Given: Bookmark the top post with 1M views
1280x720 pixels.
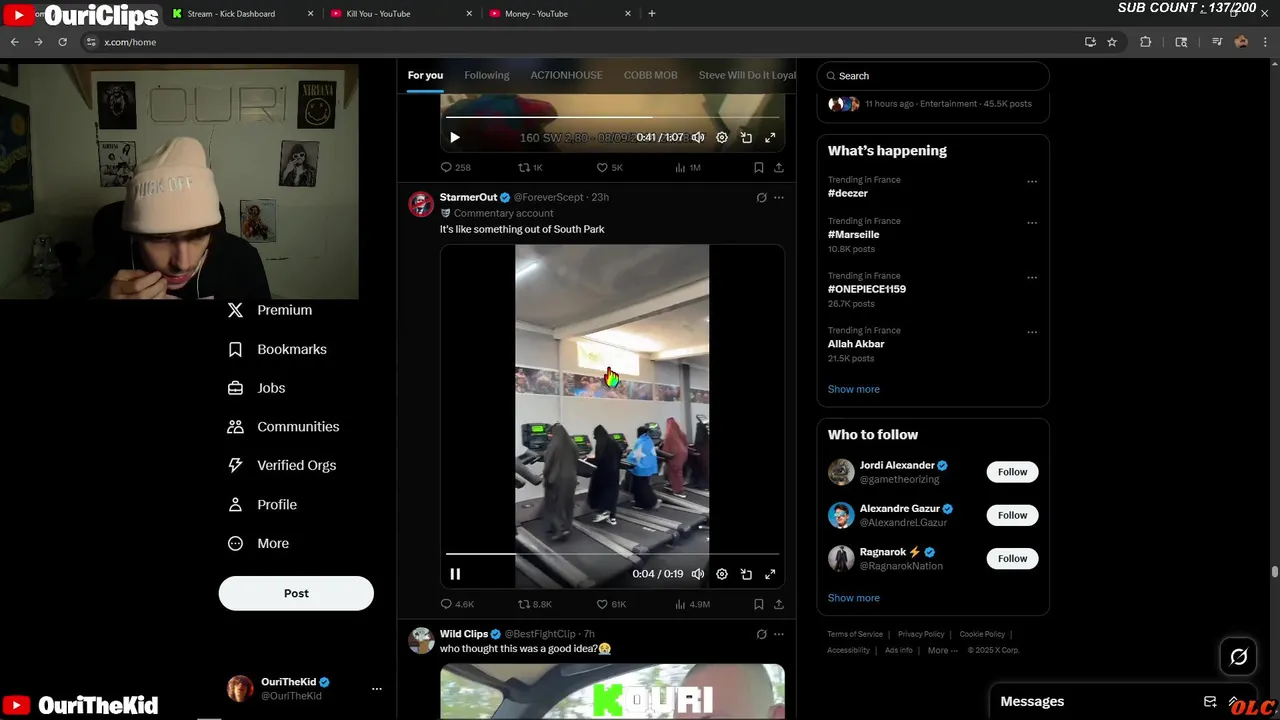Looking at the screenshot, I should 759,168.
